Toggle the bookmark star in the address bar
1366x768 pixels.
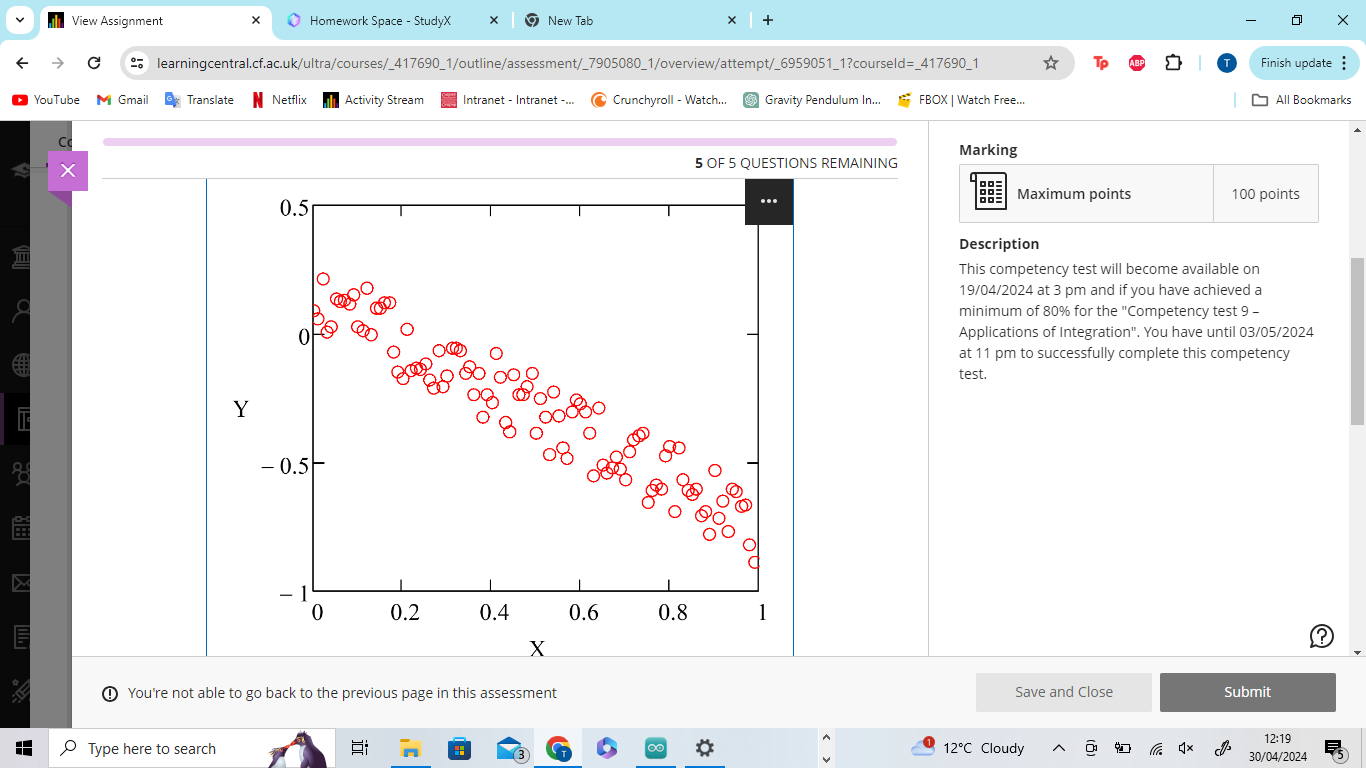coord(1051,62)
